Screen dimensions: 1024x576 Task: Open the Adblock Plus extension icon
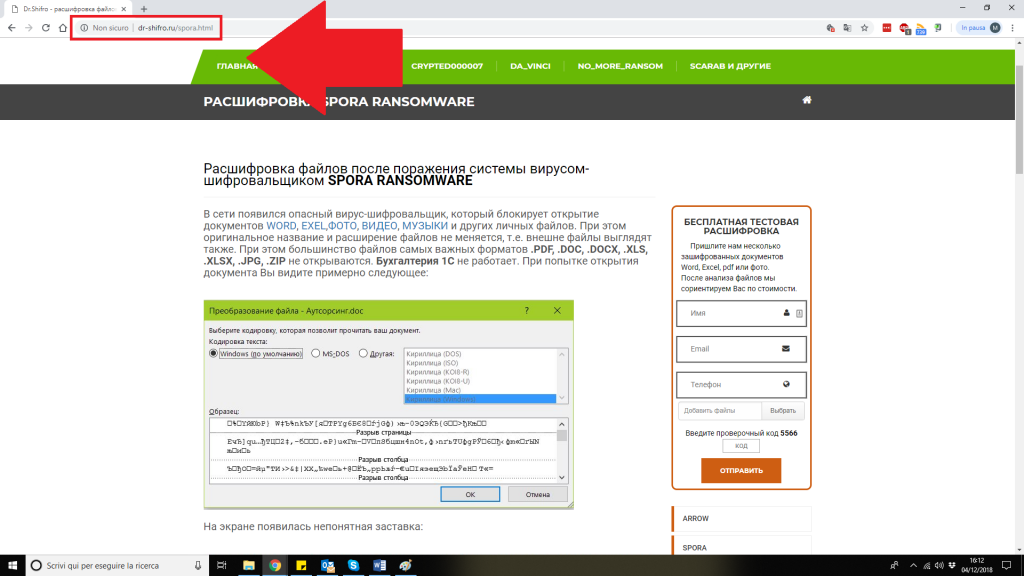pyautogui.click(x=904, y=28)
